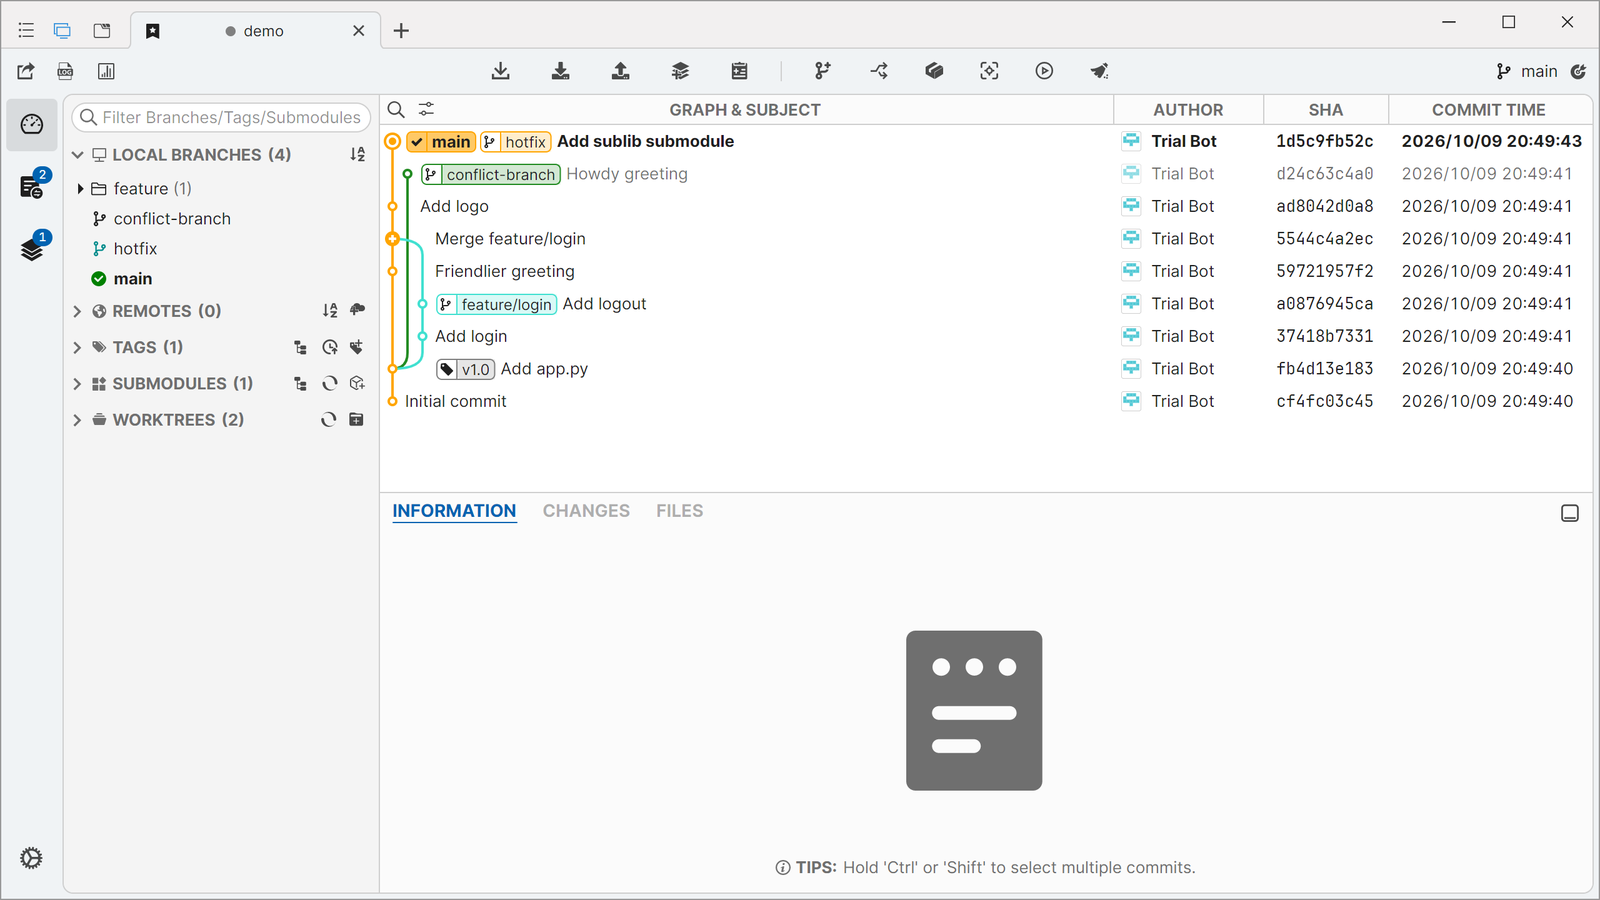Open the Git LFS menu
This screenshot has height=900, width=1600.
click(934, 71)
